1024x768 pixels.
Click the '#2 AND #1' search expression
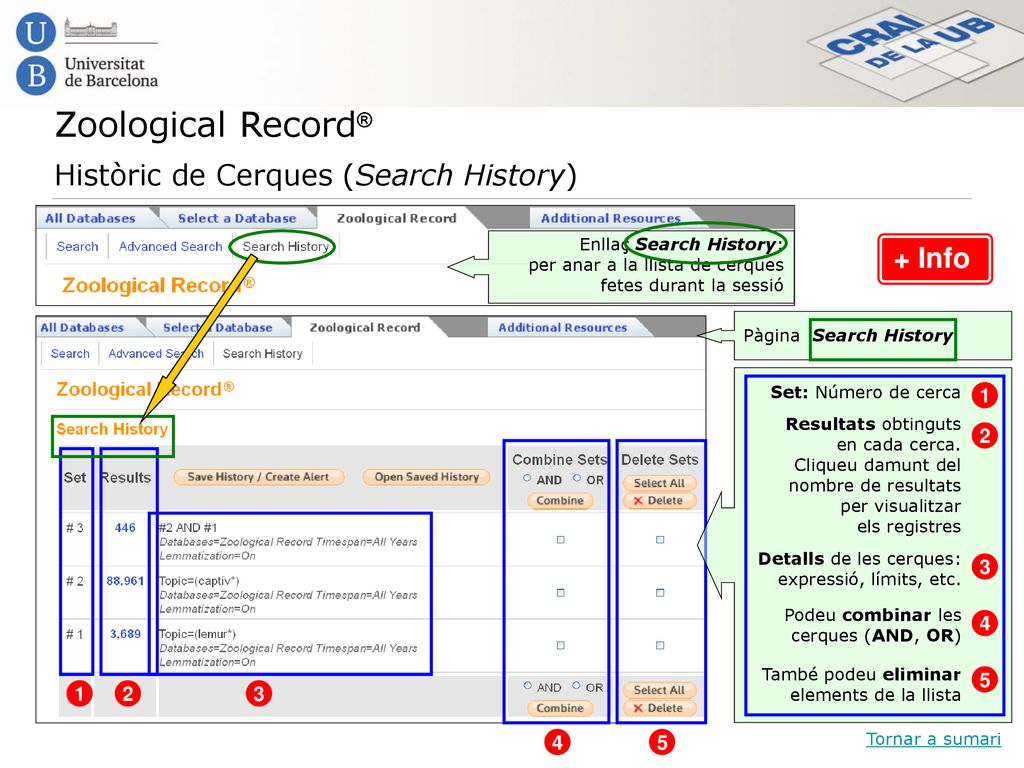click(188, 528)
